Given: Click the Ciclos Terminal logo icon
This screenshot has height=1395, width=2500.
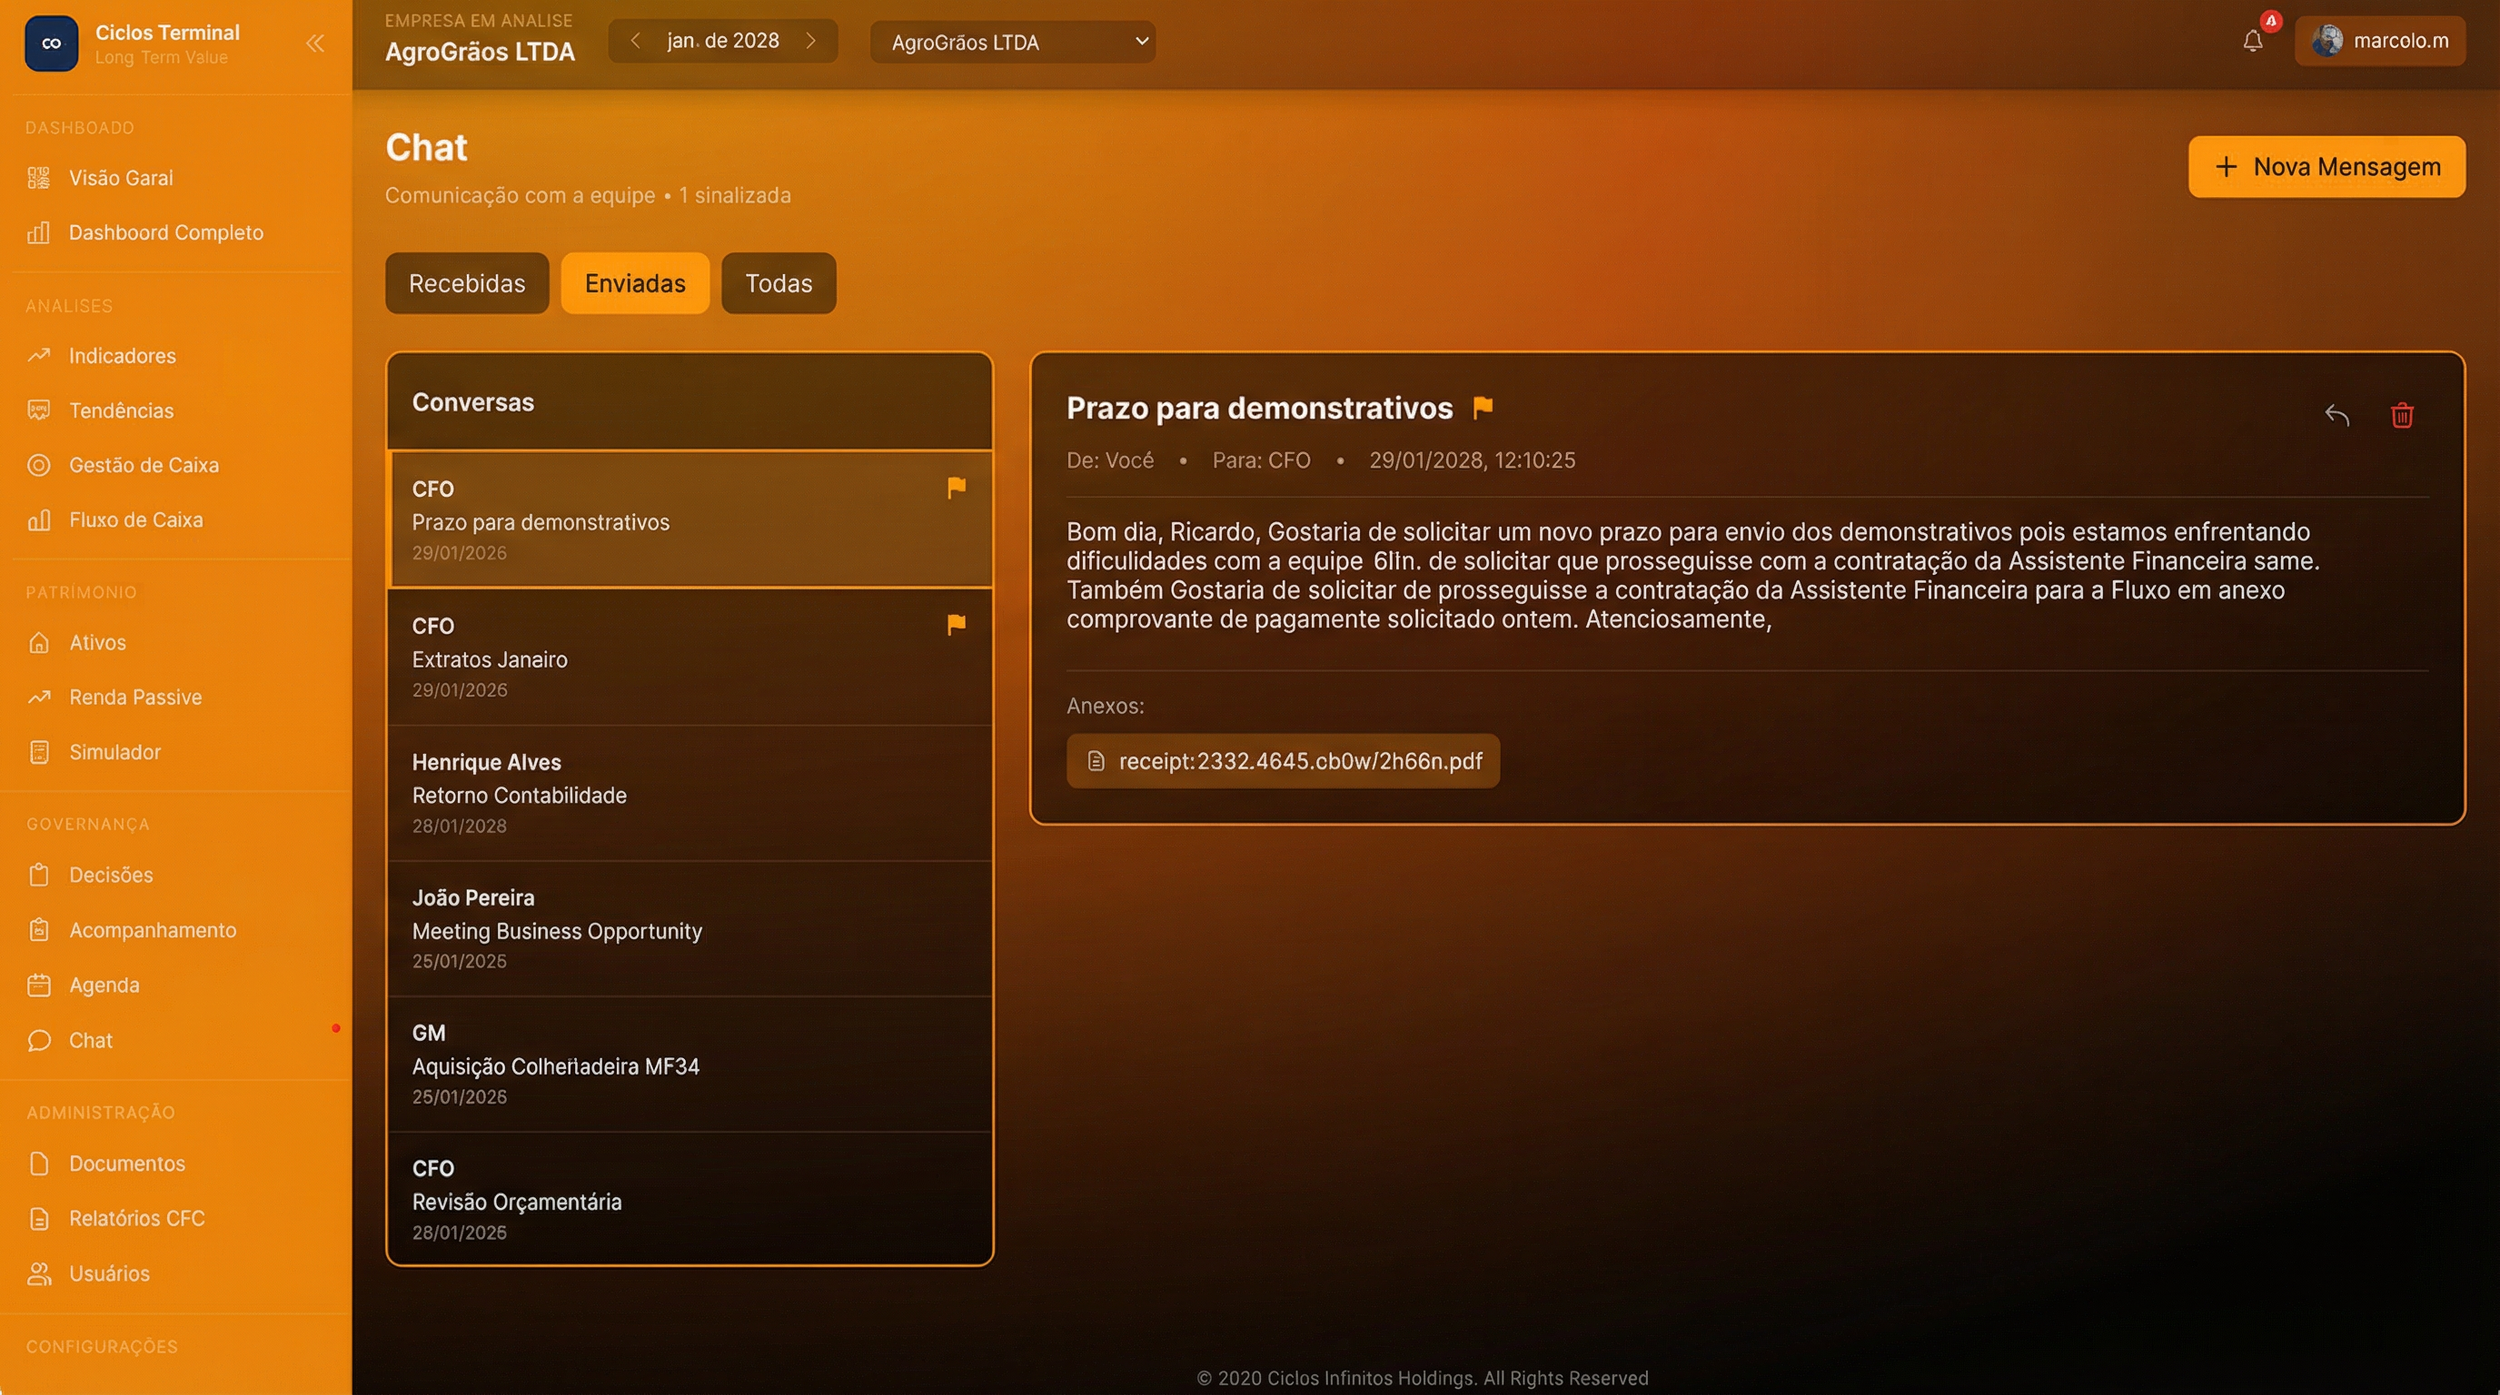Looking at the screenshot, I should click(51, 43).
